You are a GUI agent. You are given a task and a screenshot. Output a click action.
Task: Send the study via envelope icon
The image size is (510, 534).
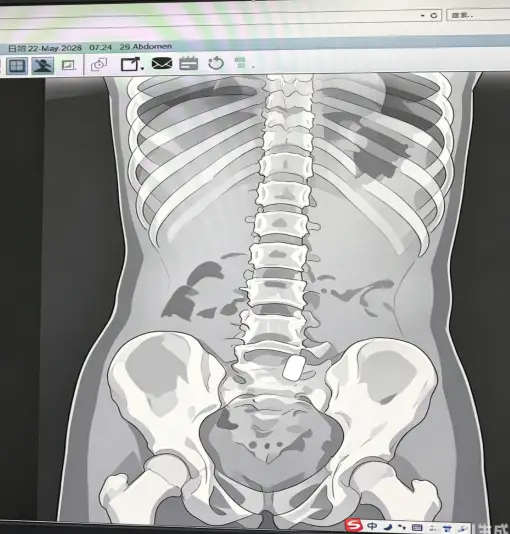click(x=162, y=63)
